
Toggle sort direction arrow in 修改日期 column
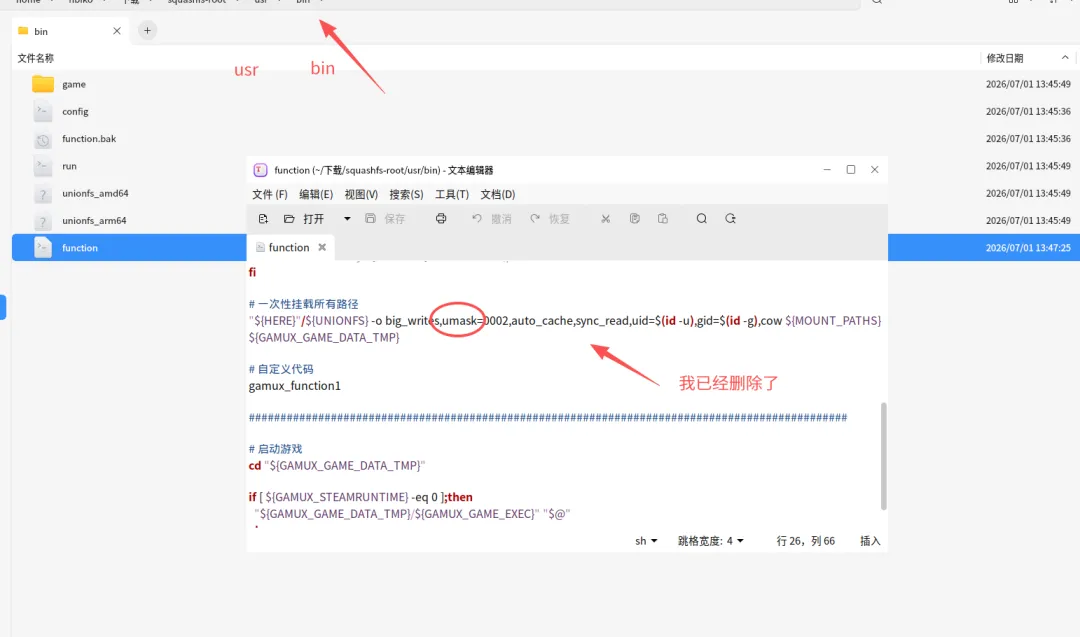pyautogui.click(x=1065, y=58)
